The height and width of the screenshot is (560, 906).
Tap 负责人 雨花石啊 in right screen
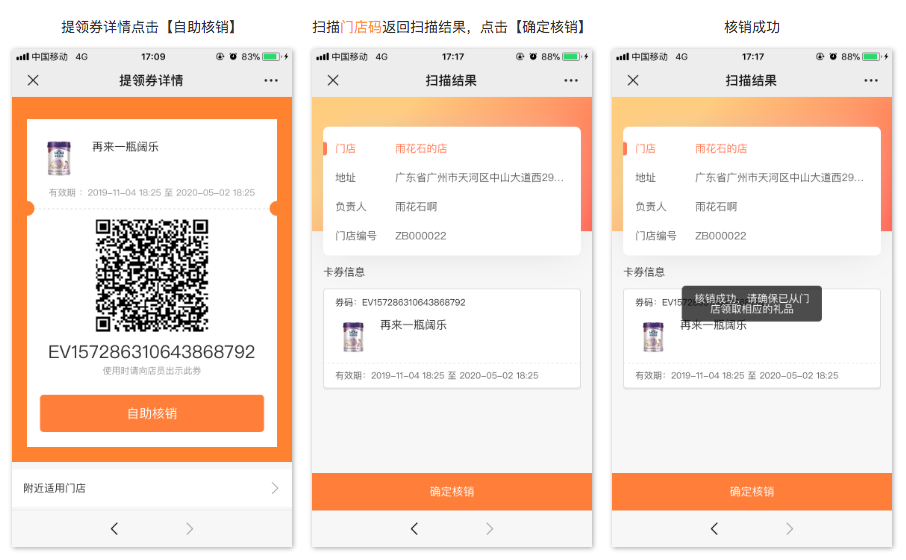click(686, 206)
